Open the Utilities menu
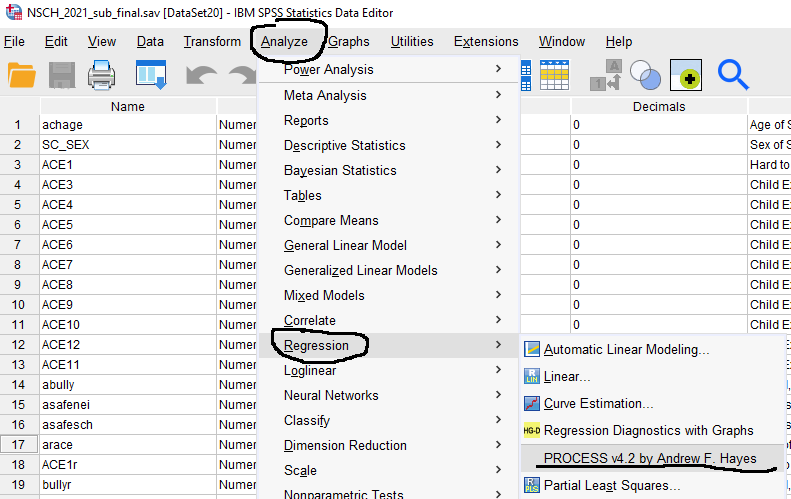 [x=412, y=41]
